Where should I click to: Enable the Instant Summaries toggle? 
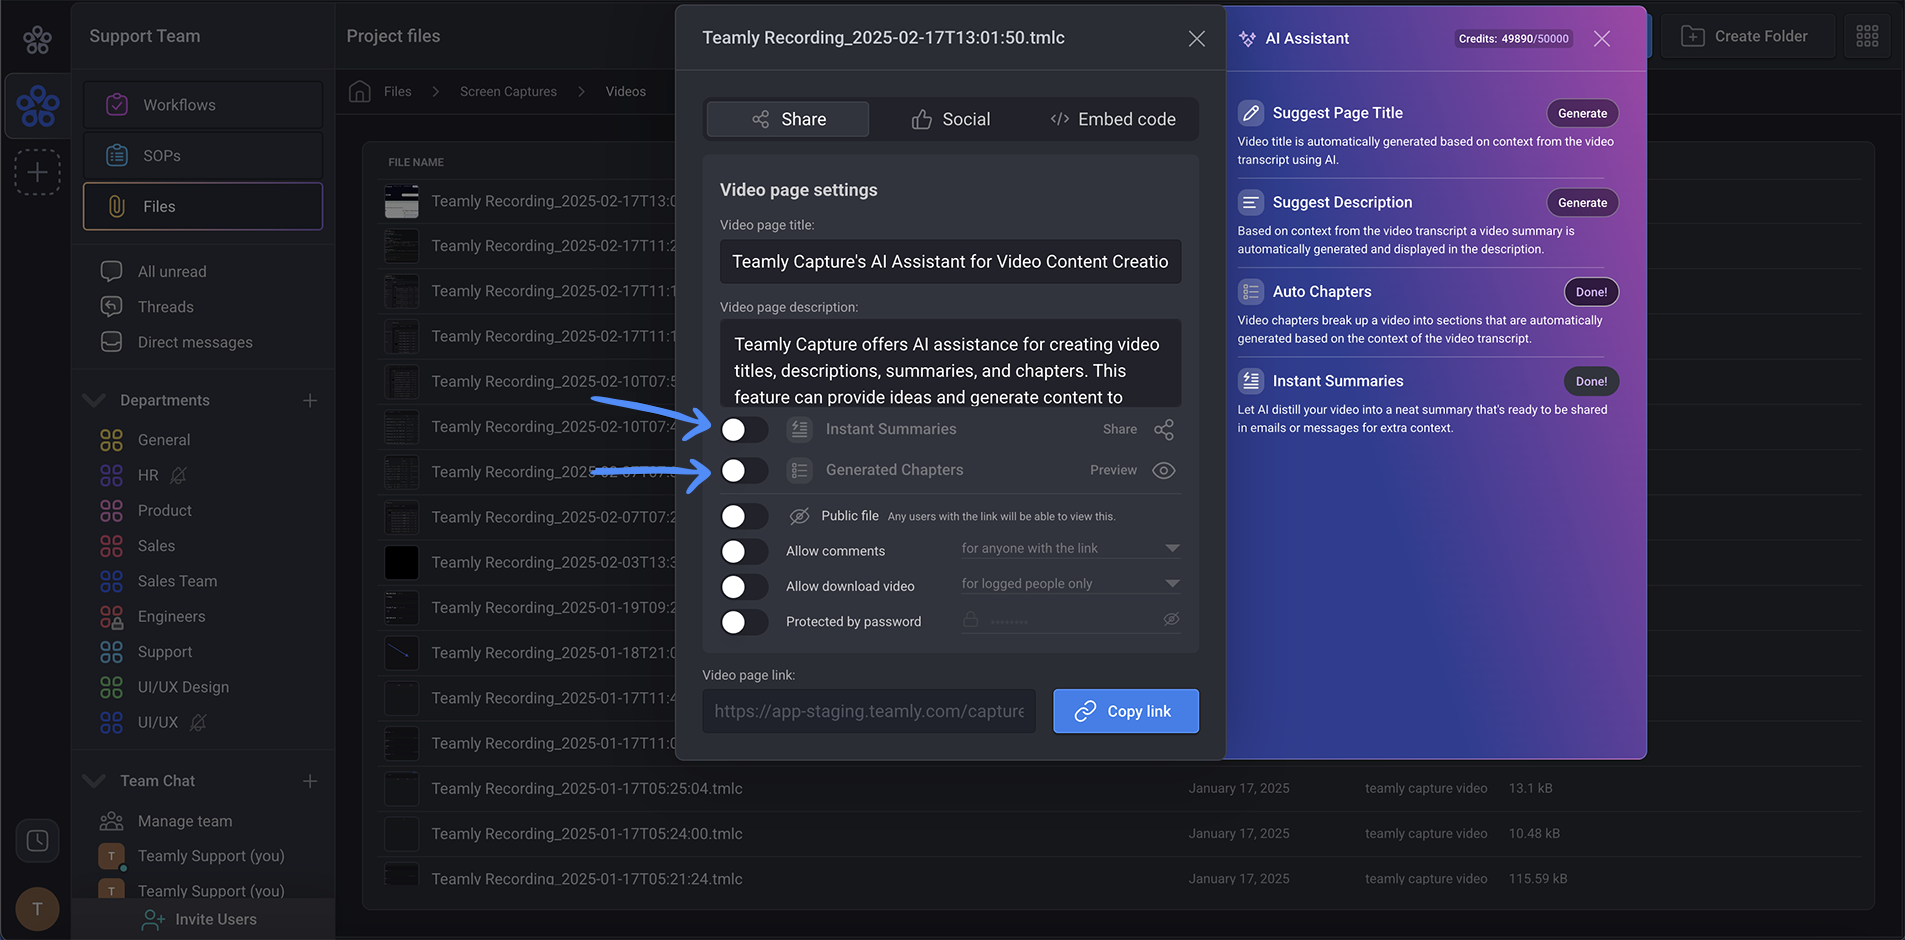coord(744,430)
